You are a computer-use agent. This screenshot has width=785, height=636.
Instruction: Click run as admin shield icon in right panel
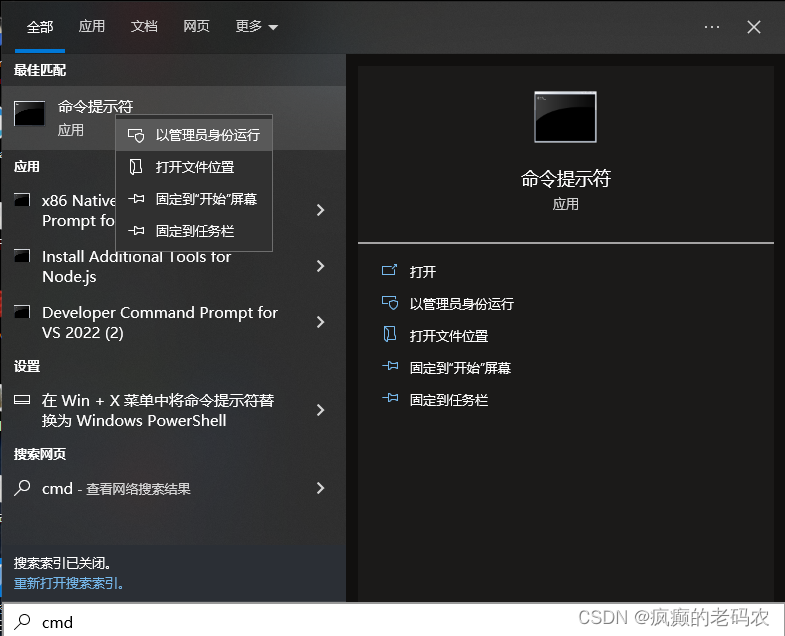tap(390, 303)
